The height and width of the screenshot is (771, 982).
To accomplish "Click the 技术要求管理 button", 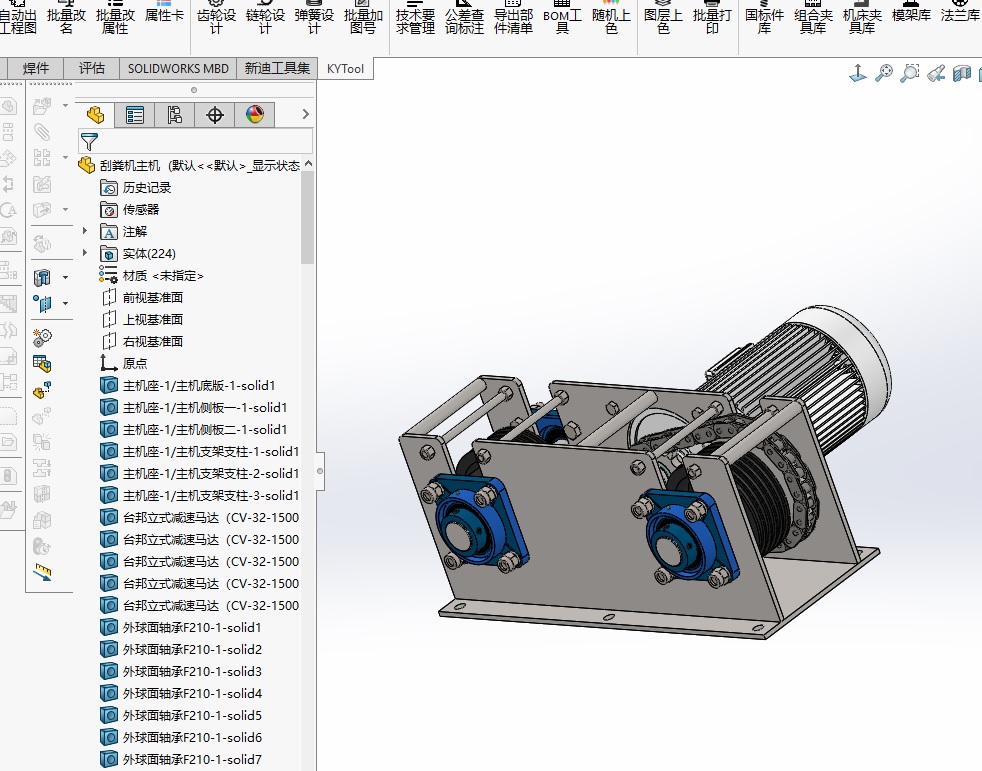I will click(415, 21).
